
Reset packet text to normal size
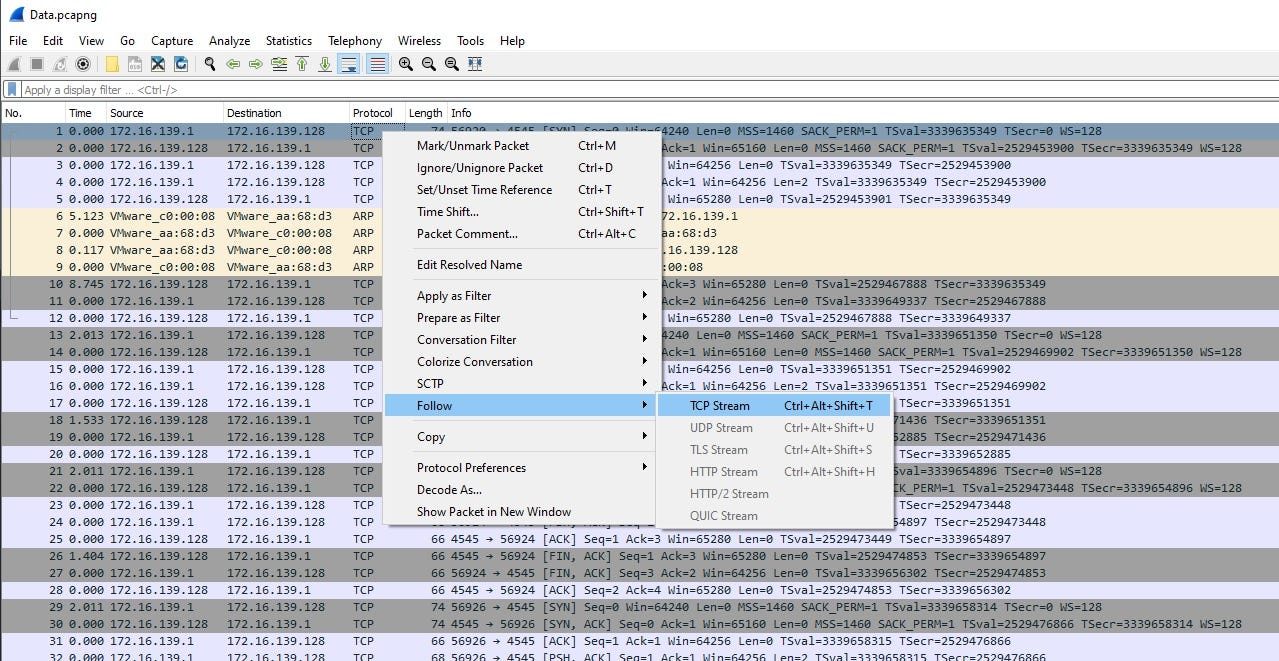452,64
